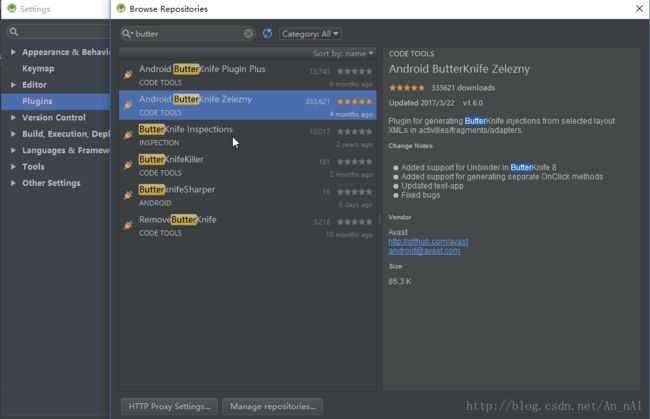Select Keymap in Settings sidebar
Image resolution: width=650 pixels, height=419 pixels.
pos(38,68)
